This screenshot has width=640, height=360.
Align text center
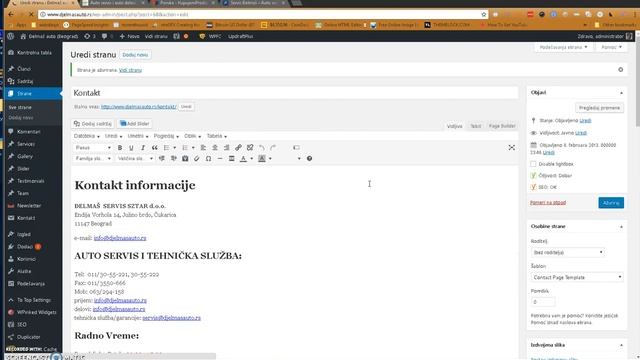(215, 148)
